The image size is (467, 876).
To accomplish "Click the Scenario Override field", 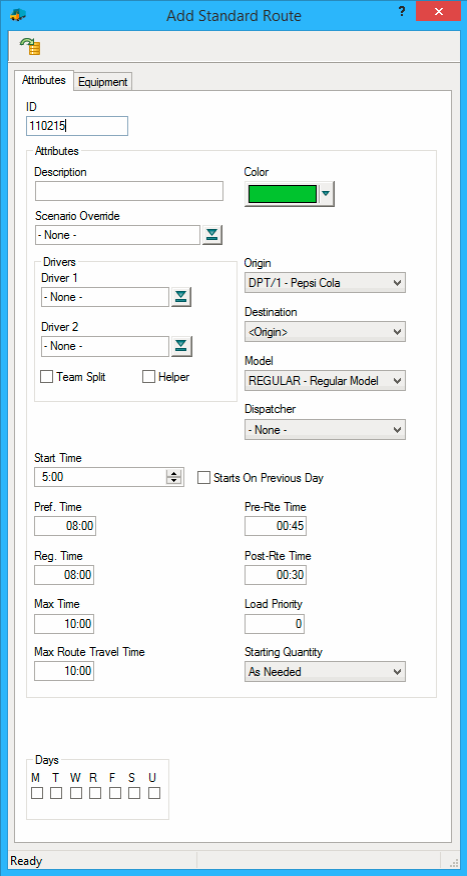I will tap(117, 235).
